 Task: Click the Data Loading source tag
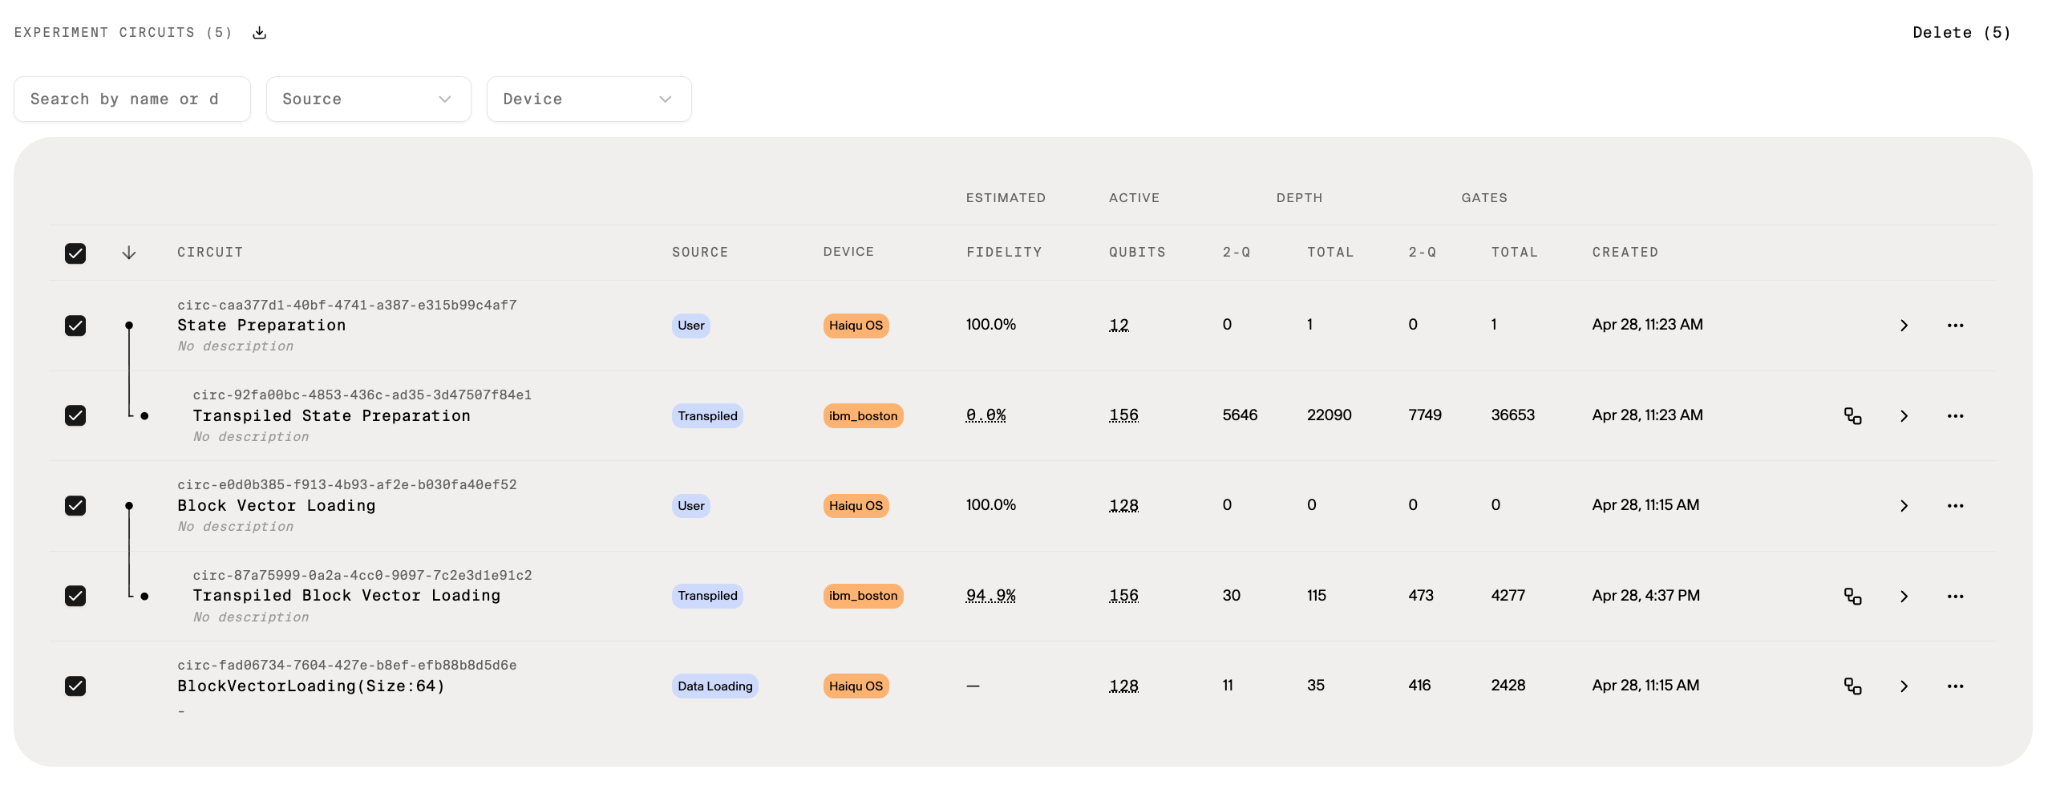click(715, 686)
